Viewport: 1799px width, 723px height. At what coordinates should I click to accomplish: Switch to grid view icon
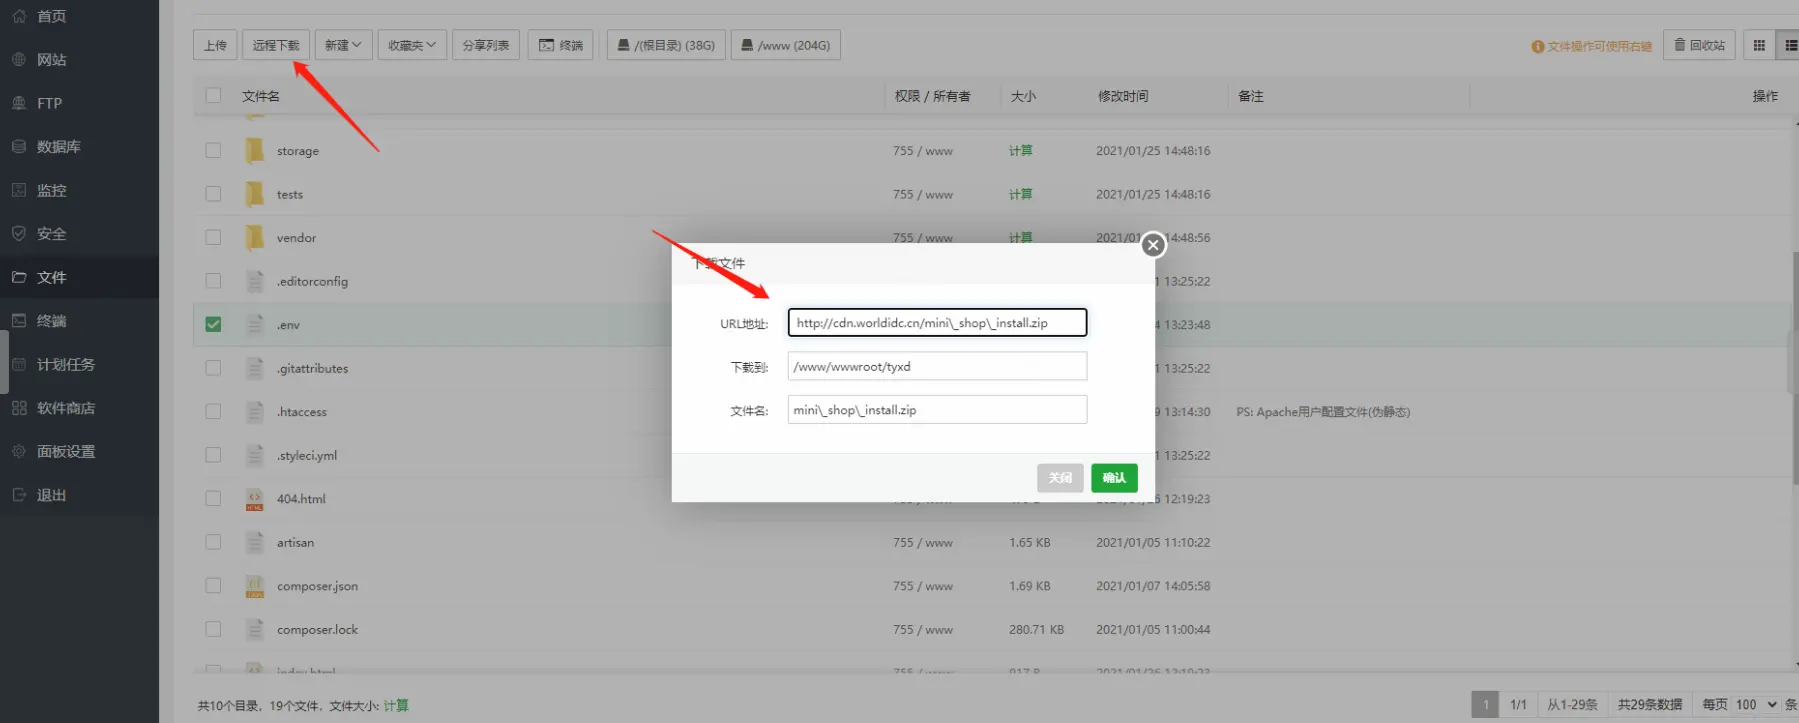(x=1759, y=45)
